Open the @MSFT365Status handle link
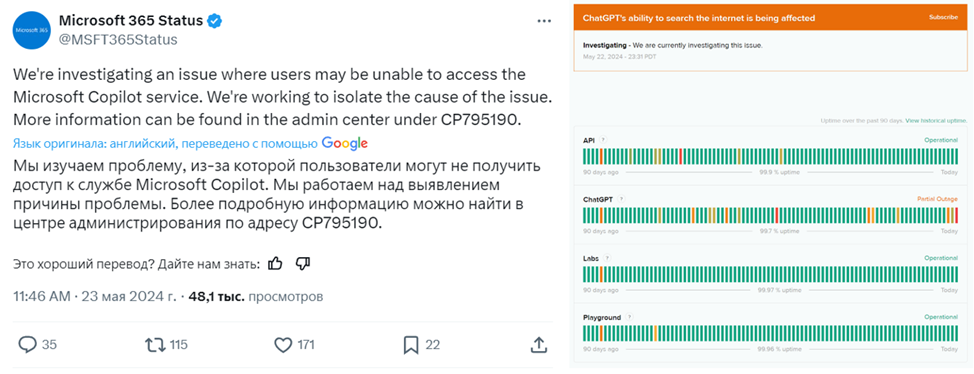The image size is (974, 374). click(118, 40)
